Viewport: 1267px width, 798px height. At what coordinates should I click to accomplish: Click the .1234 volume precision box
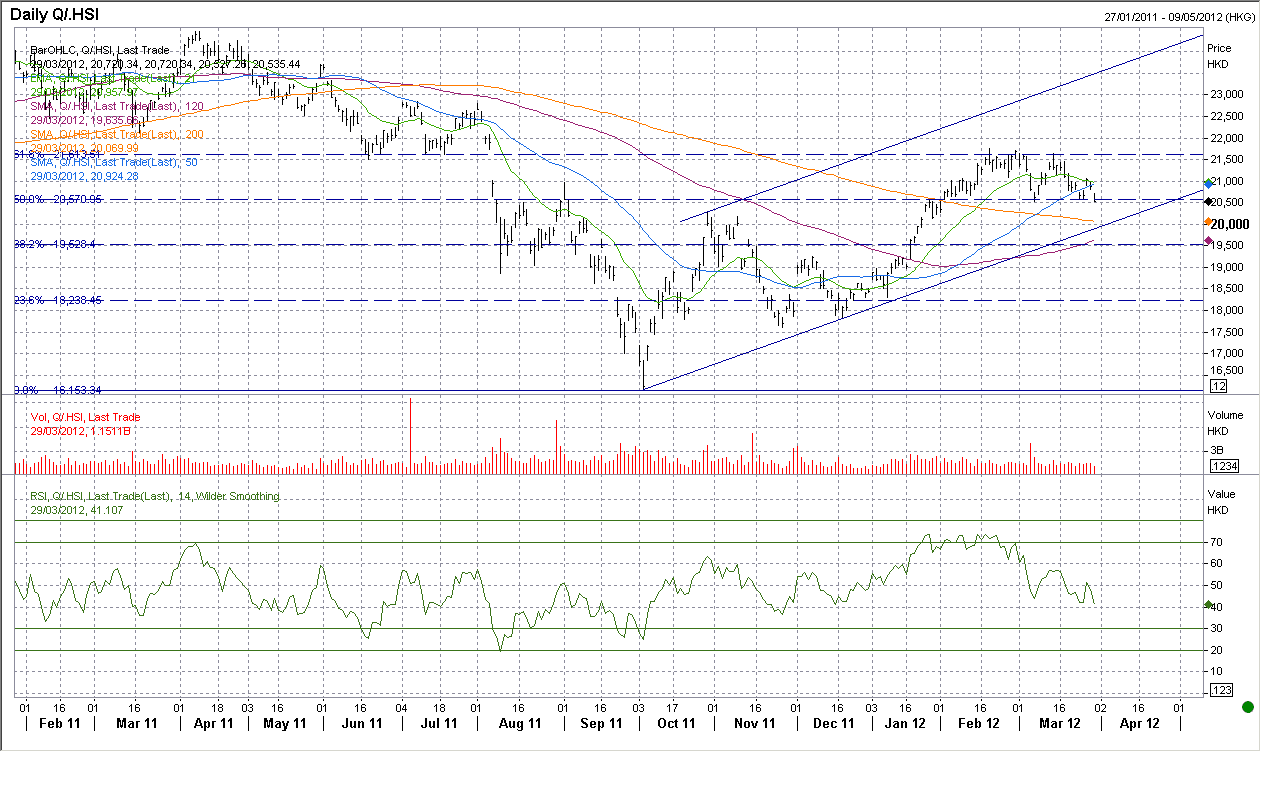coord(1223,466)
